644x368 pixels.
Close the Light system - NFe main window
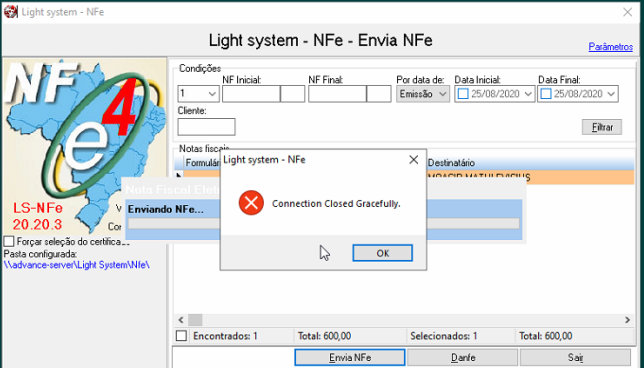click(x=627, y=12)
